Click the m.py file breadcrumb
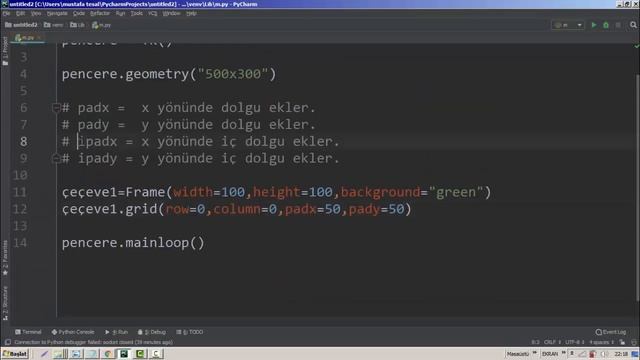Image resolution: width=640 pixels, height=360 pixels. coord(101,25)
